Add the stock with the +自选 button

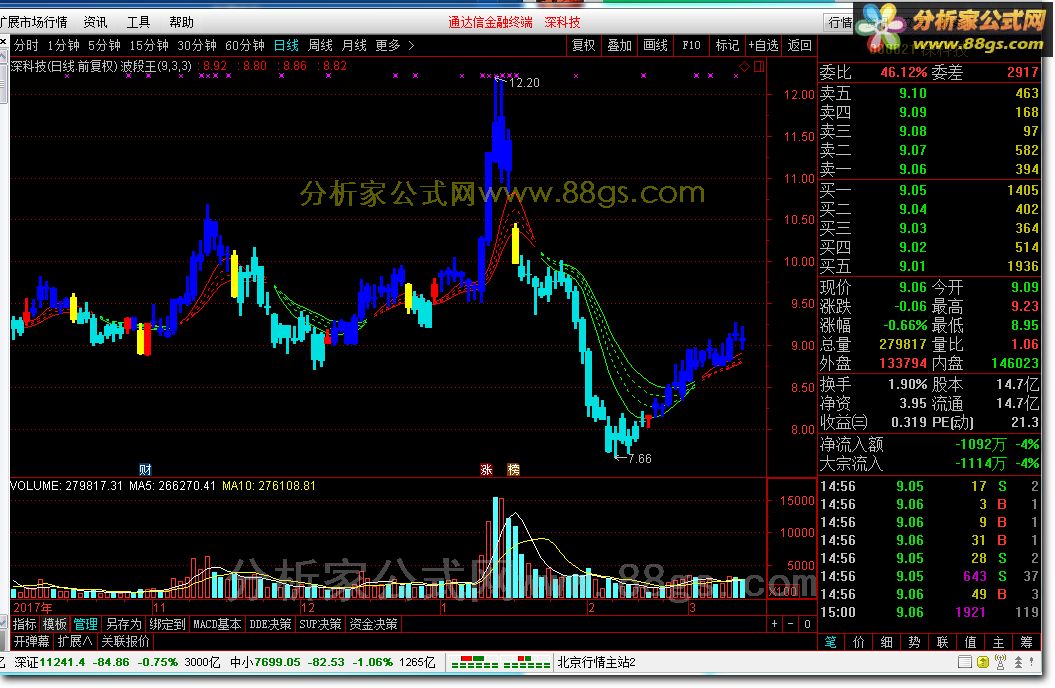[x=764, y=45]
